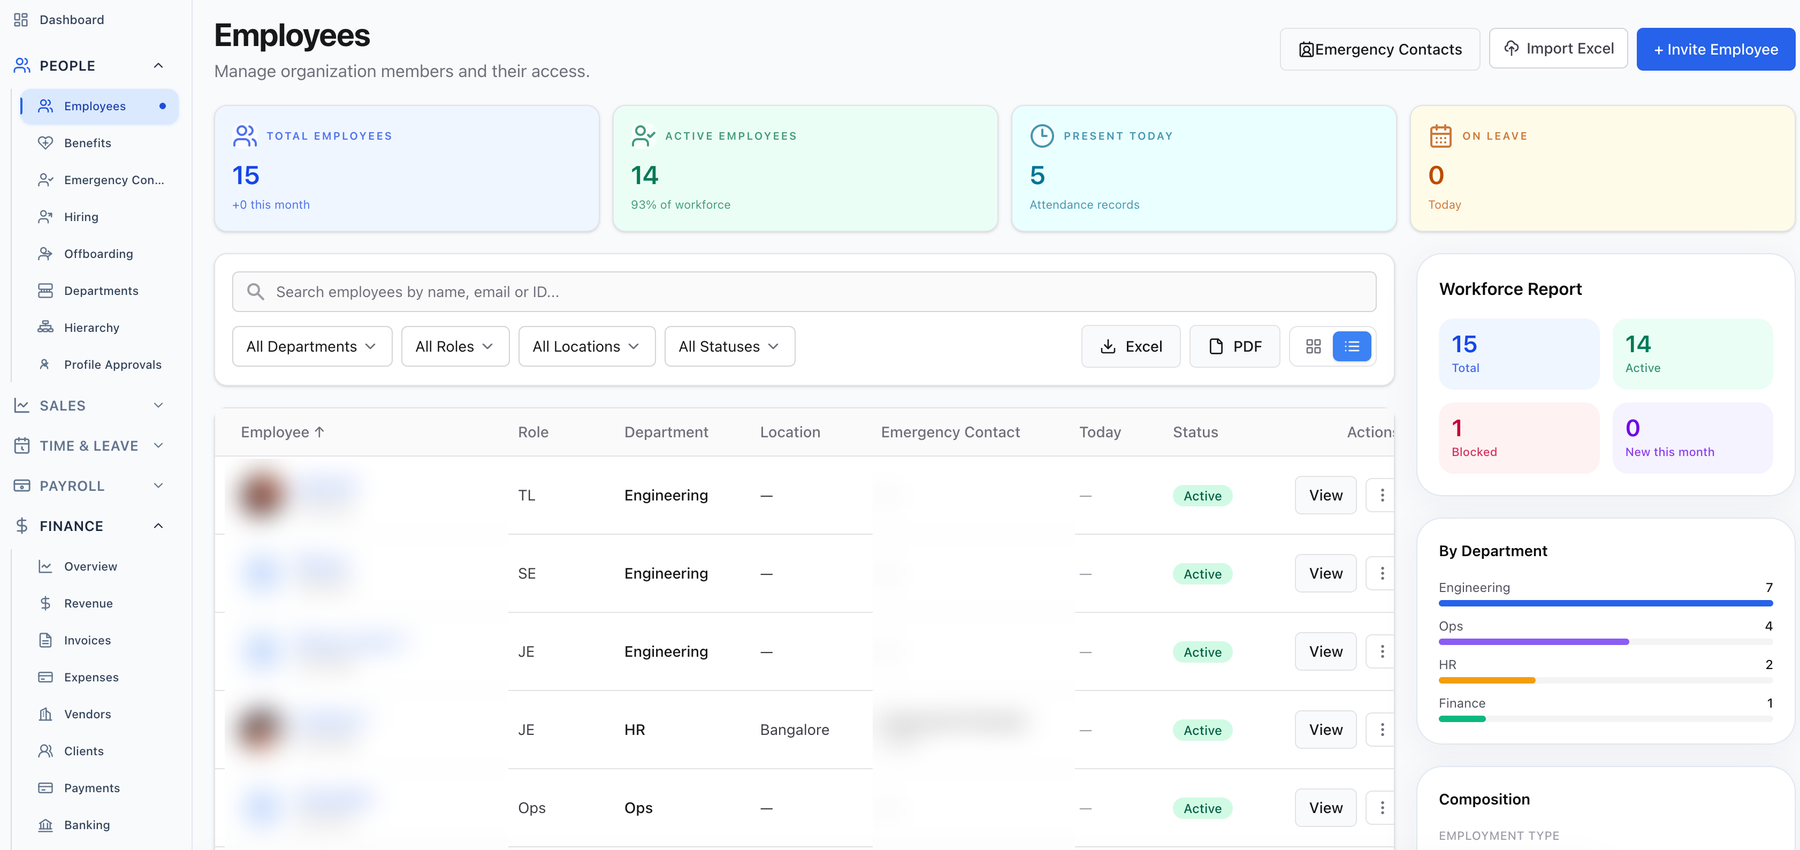The image size is (1800, 850).
Task: Collapse the FINANCE section chevron
Action: point(158,526)
